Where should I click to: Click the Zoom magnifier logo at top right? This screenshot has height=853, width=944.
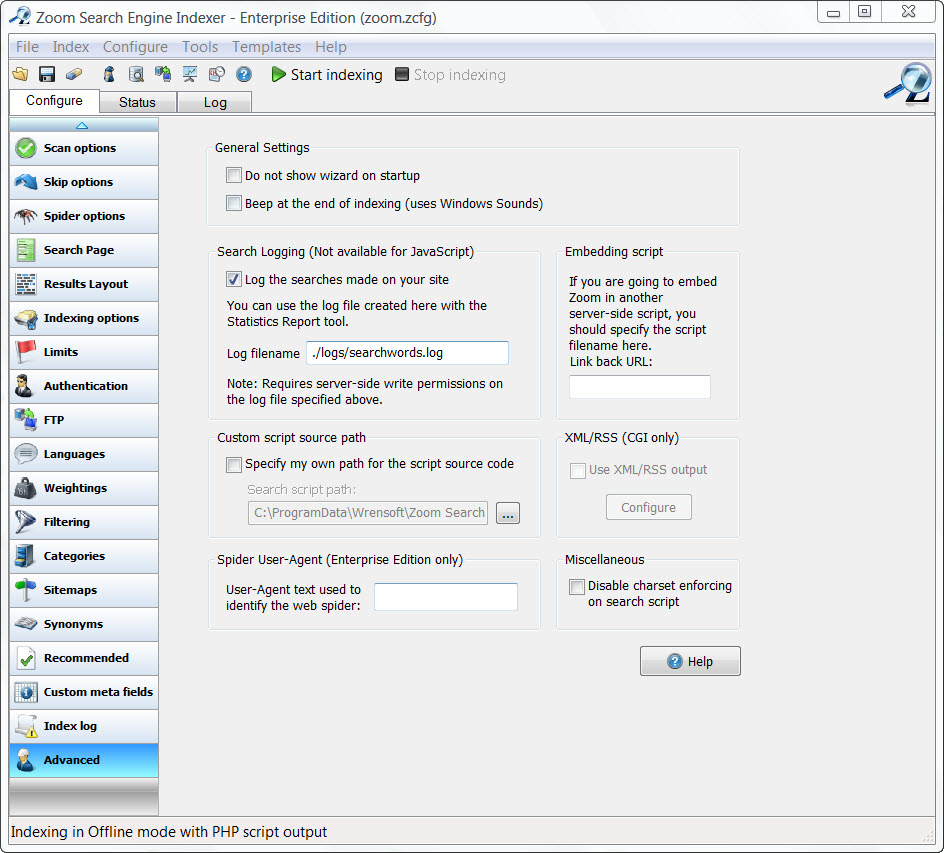point(908,84)
